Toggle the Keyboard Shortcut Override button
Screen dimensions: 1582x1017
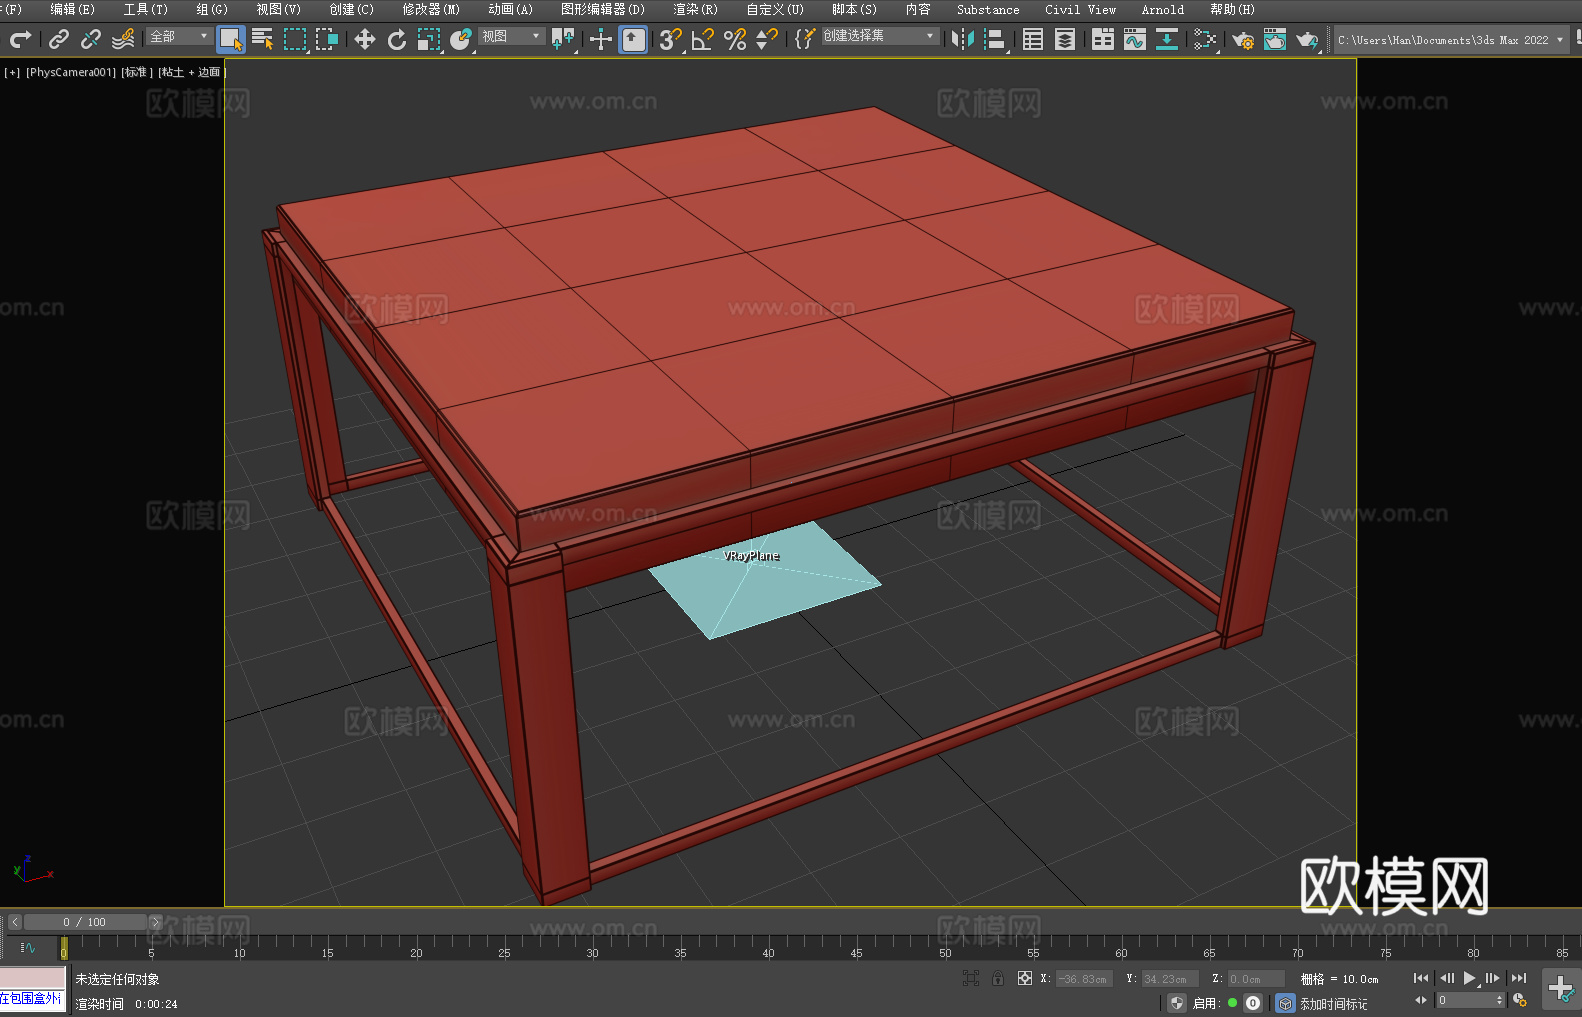[x=633, y=39]
